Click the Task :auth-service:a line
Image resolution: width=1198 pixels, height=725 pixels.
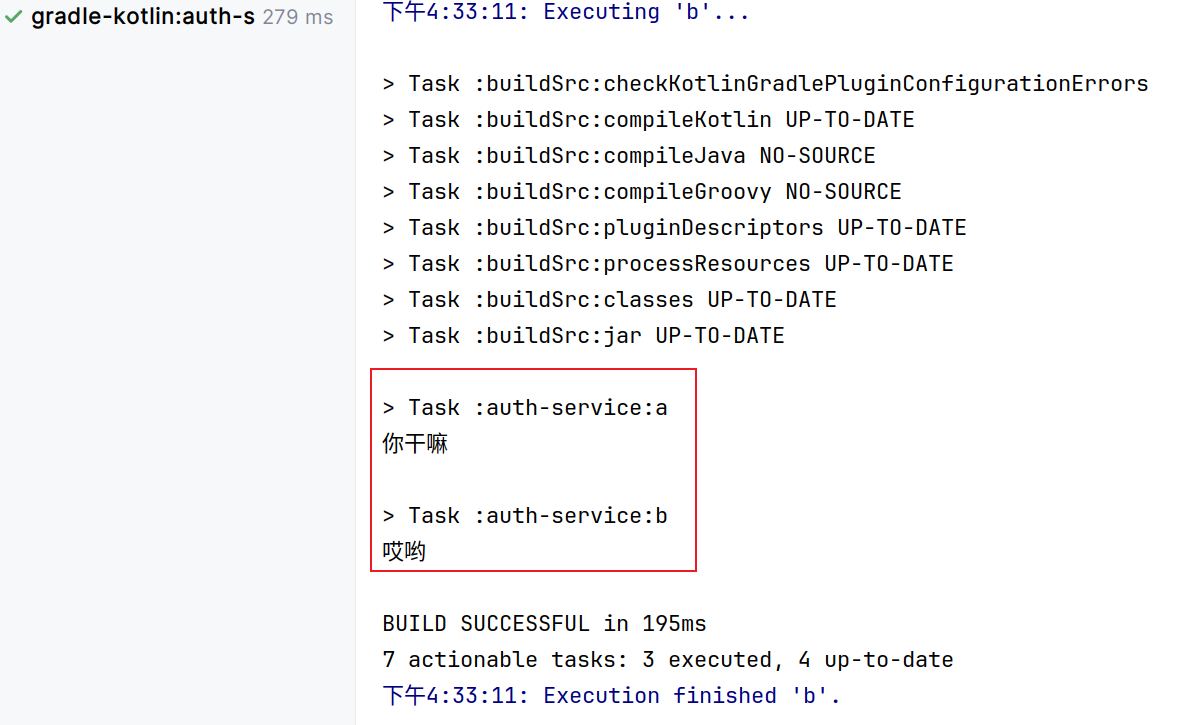pos(525,408)
